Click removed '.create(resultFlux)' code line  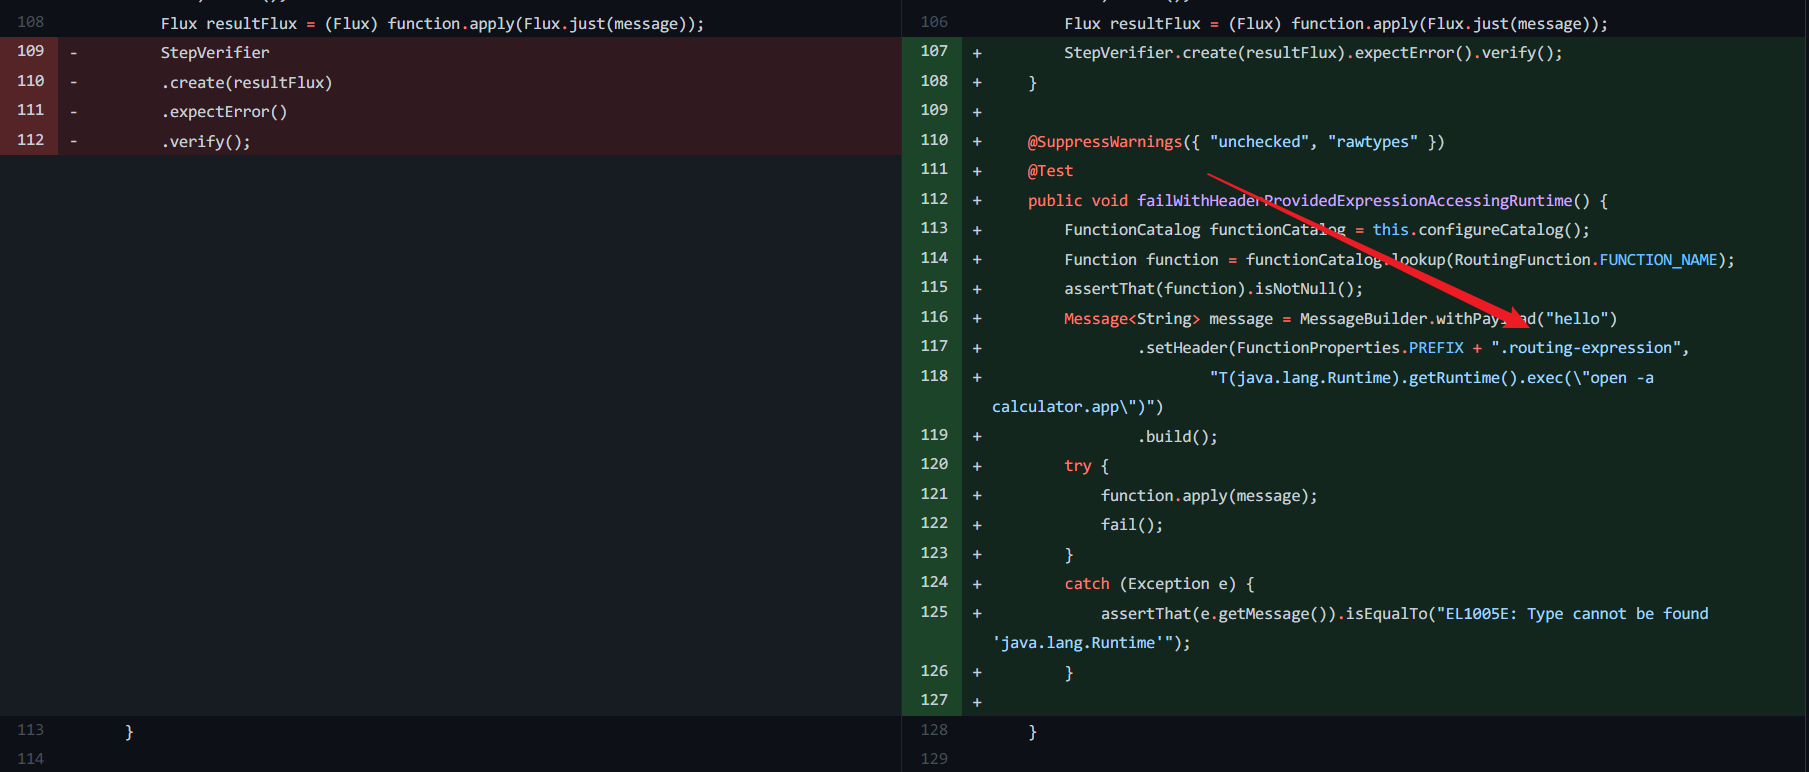(x=246, y=82)
